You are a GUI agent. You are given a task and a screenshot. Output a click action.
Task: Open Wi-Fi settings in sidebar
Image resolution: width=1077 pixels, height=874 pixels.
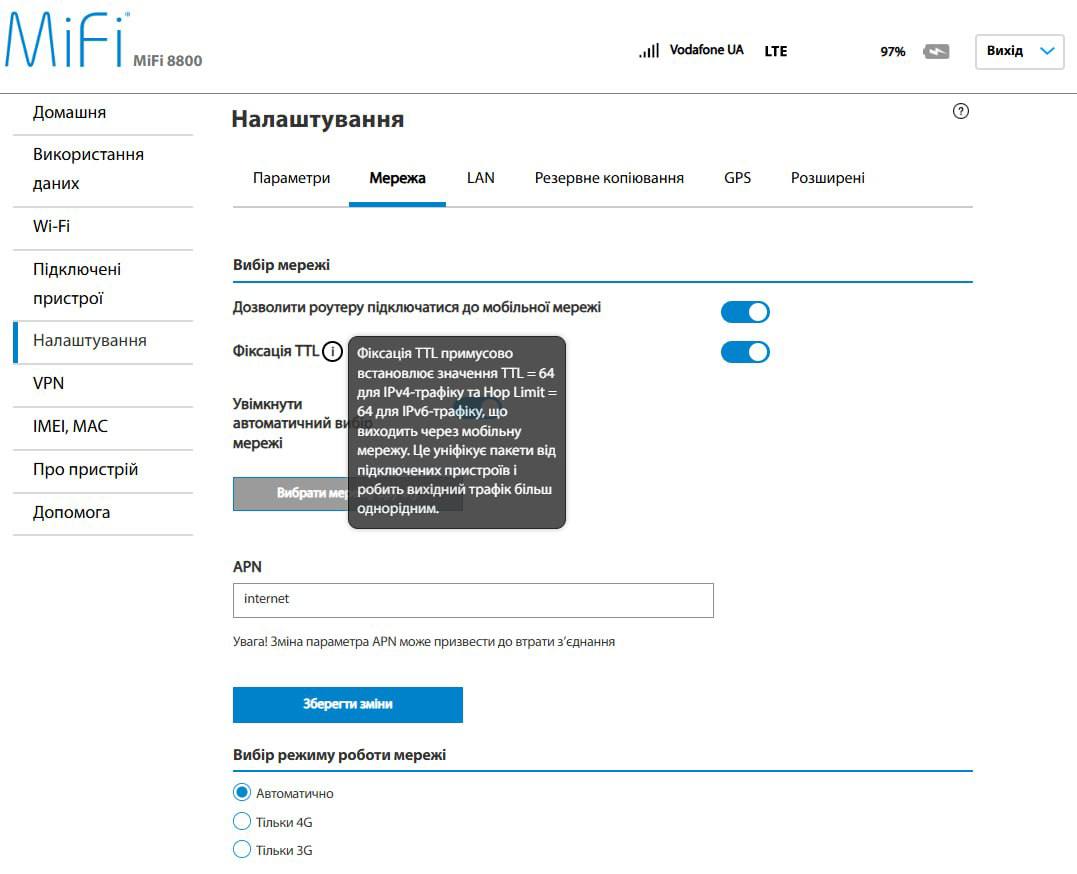pos(103,227)
